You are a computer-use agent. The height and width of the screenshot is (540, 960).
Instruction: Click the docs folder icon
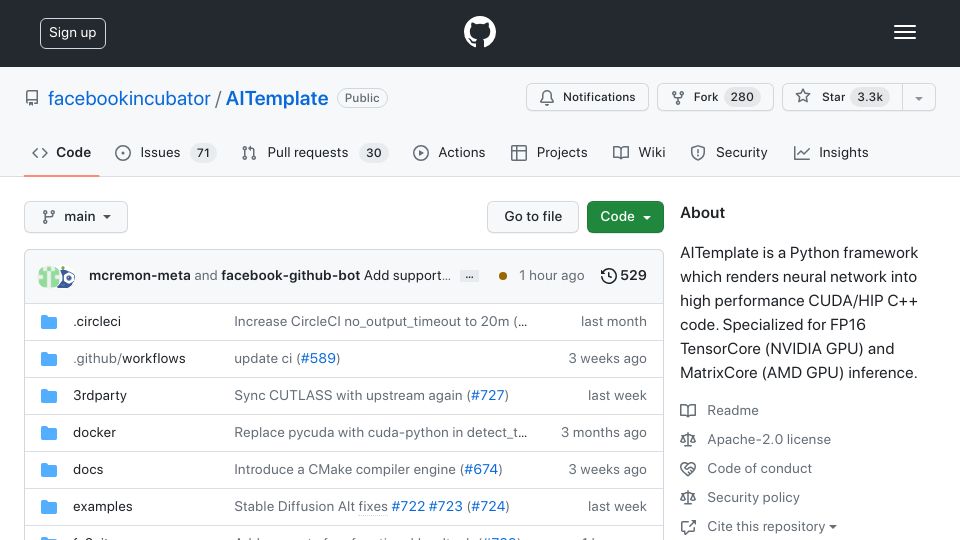coord(49,470)
